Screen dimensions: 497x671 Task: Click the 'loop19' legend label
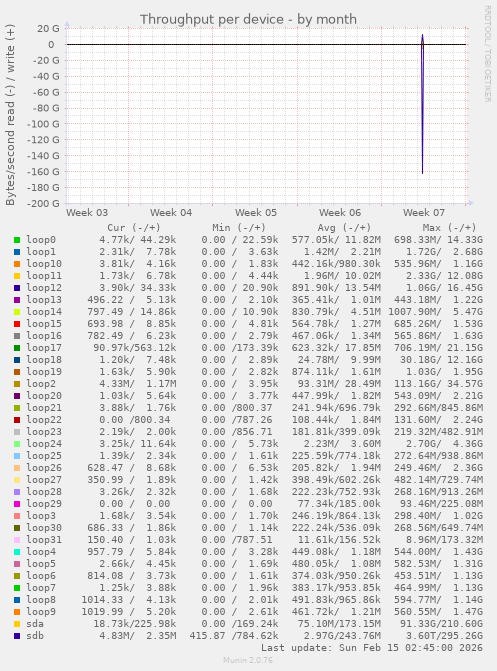coord(44,371)
